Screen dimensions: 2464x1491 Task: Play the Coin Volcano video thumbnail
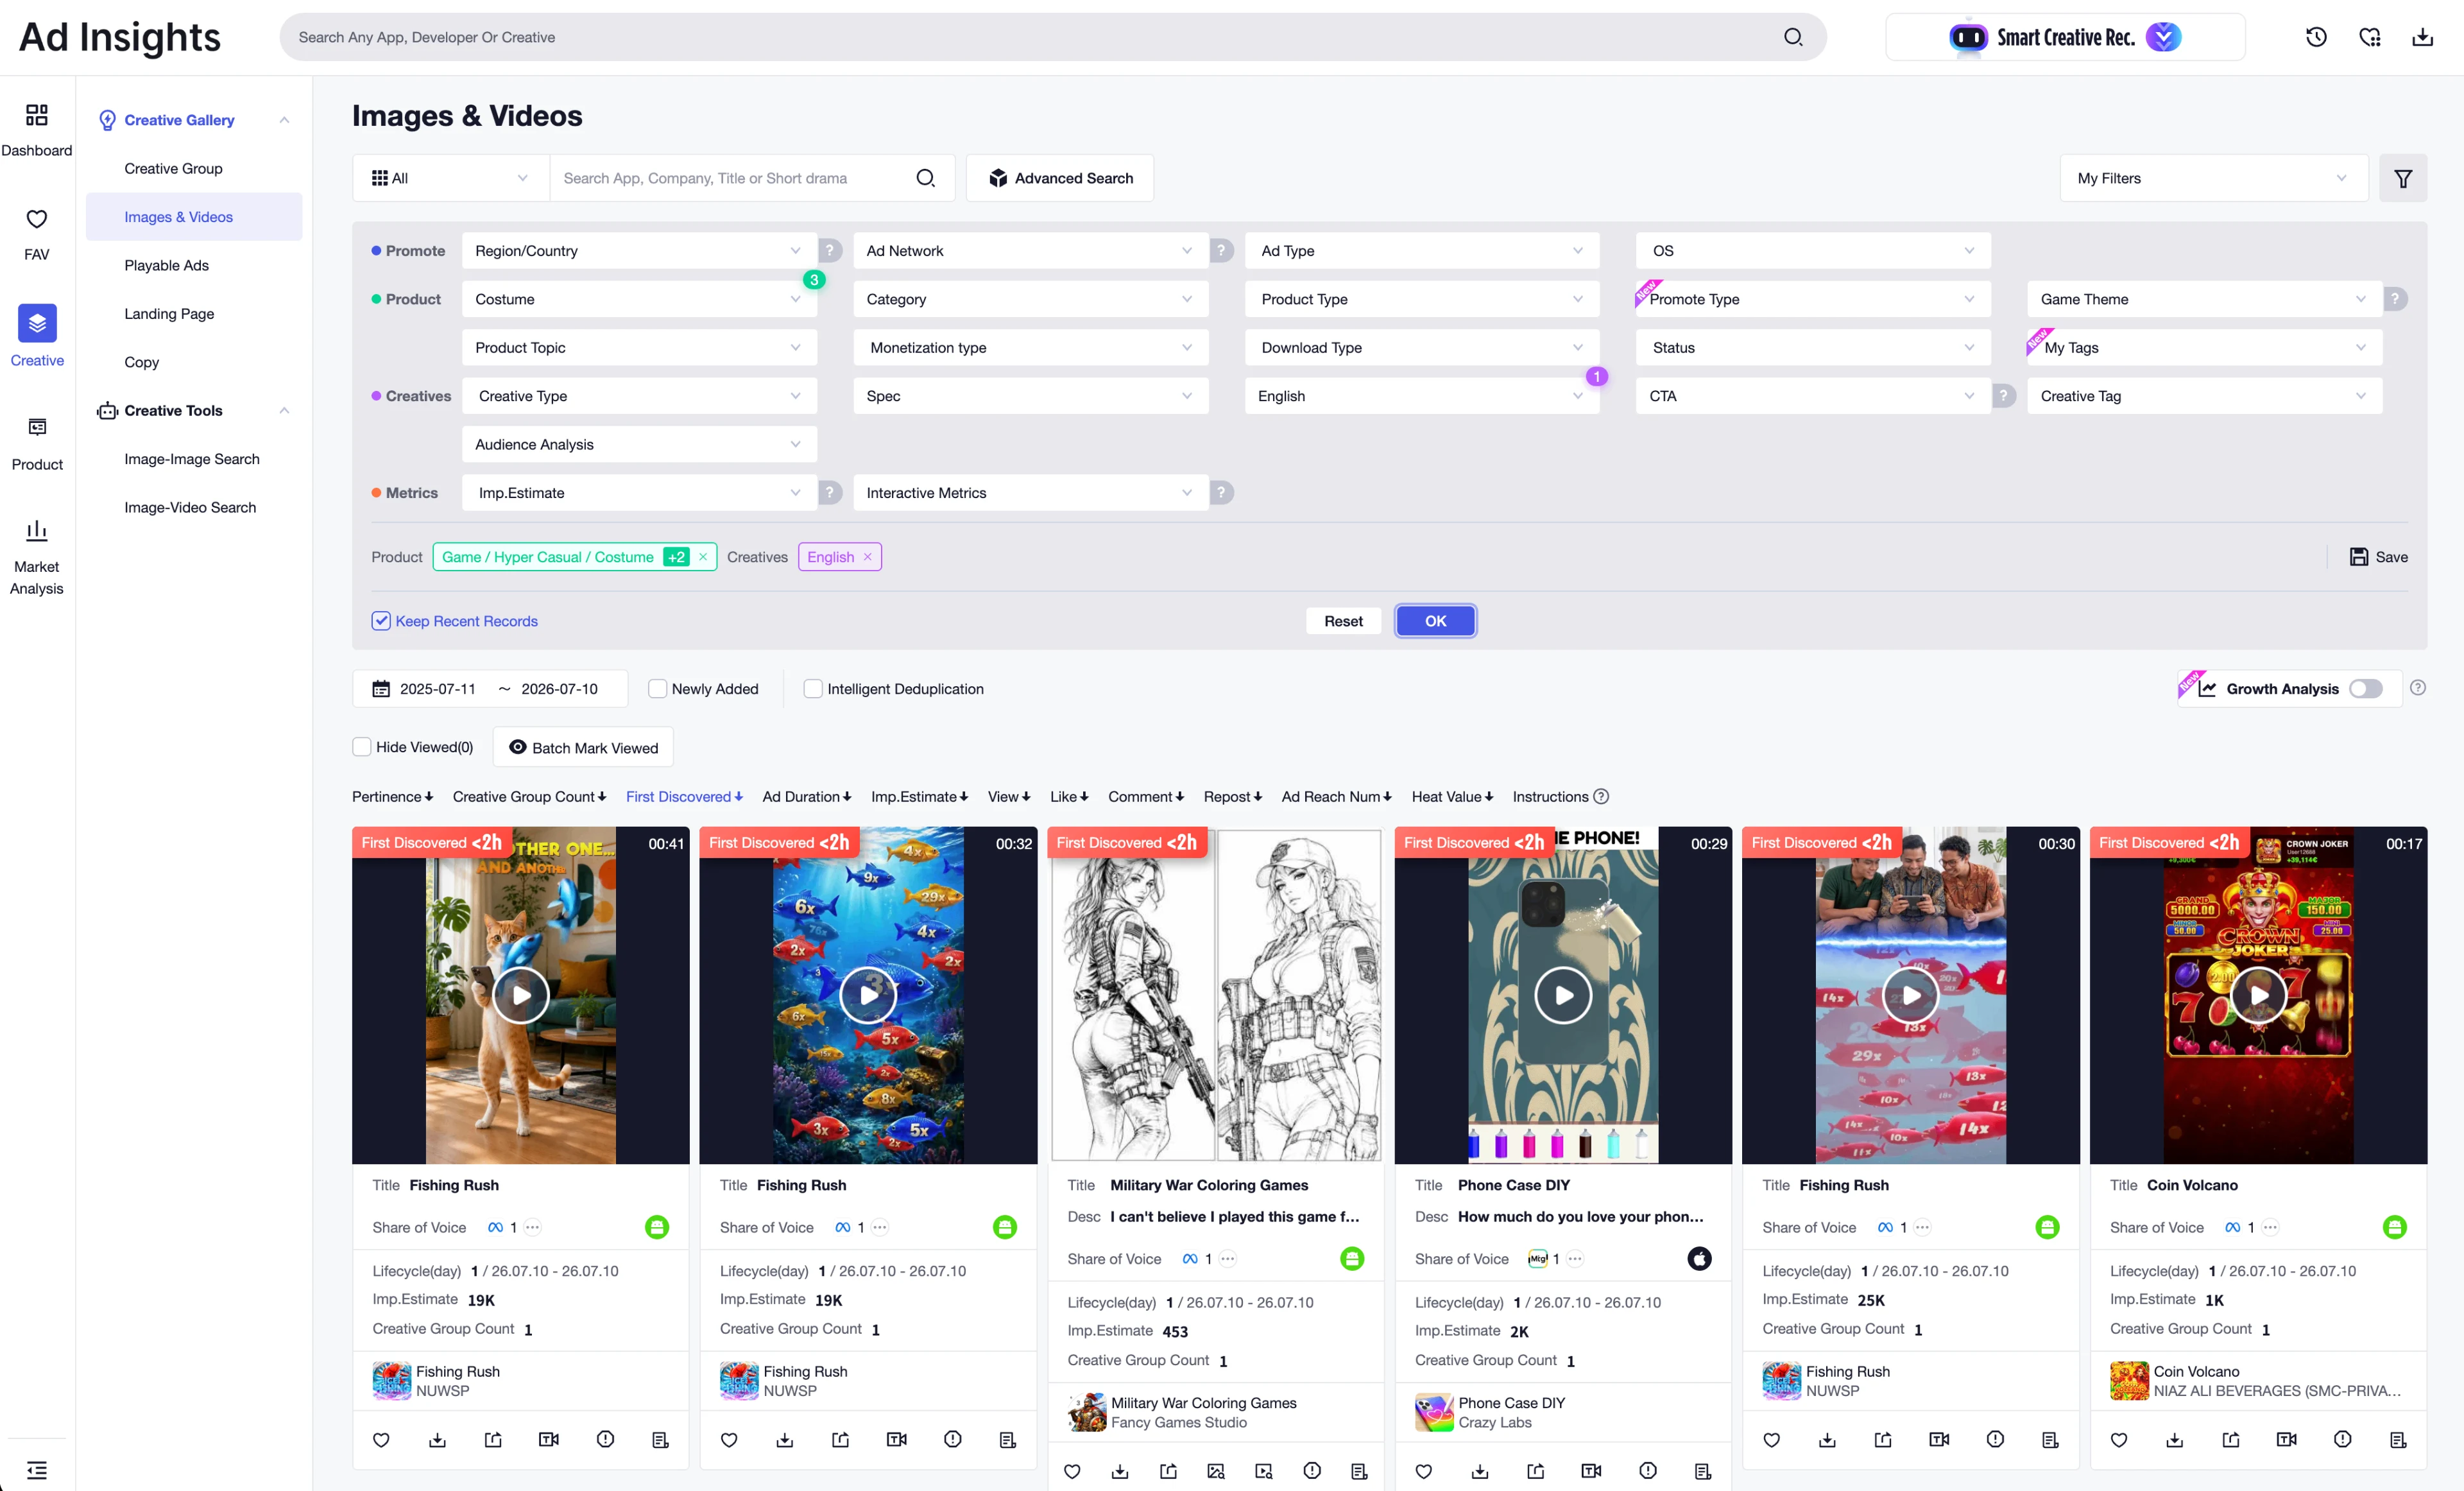(2258, 995)
